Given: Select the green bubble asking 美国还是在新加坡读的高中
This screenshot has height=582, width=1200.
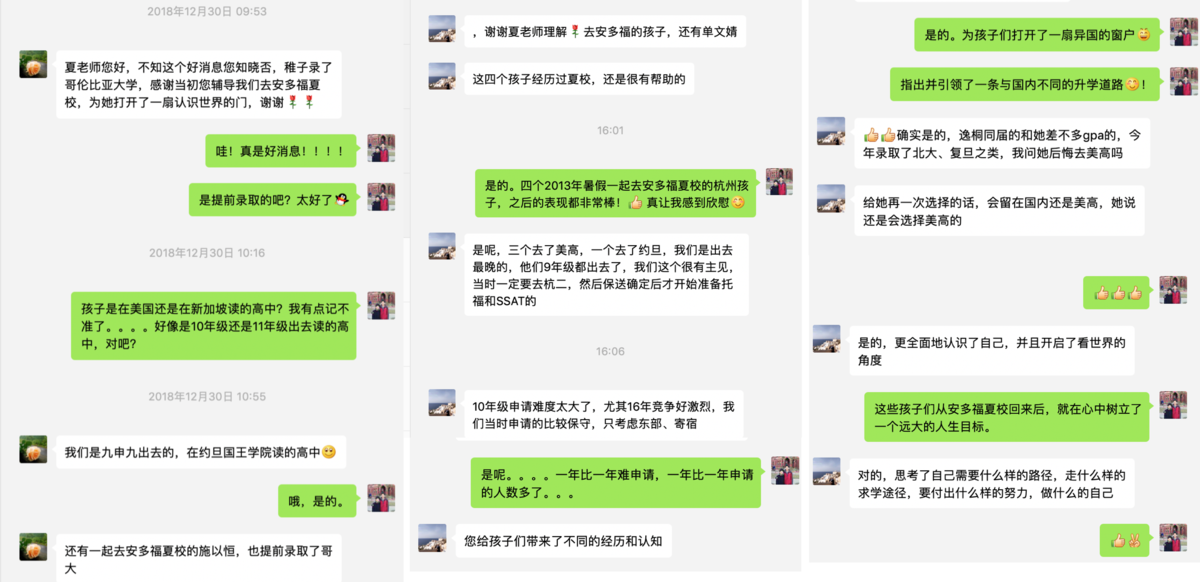Looking at the screenshot, I should 214,326.
